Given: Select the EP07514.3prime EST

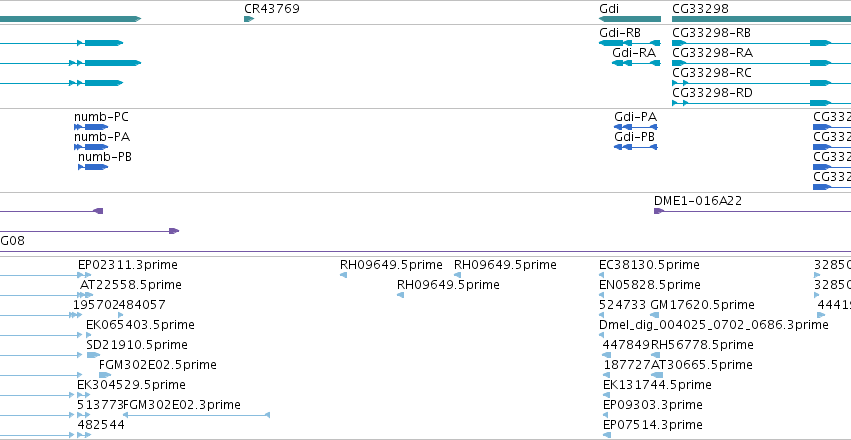Looking at the screenshot, I should pyautogui.click(x=653, y=424).
